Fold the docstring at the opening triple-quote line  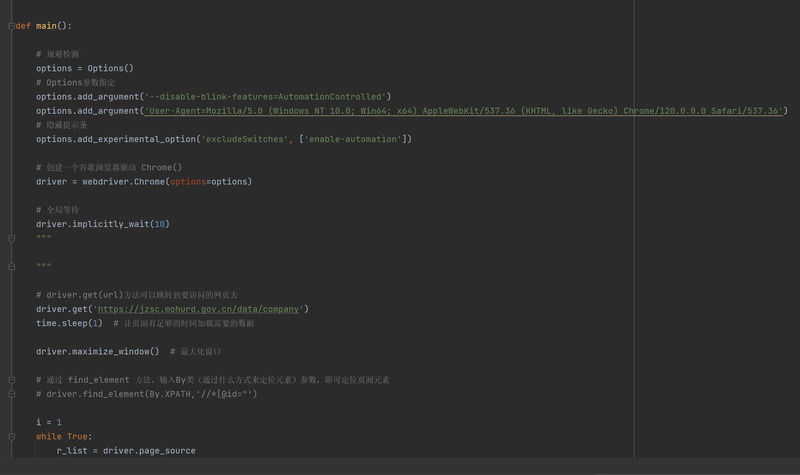click(x=11, y=238)
